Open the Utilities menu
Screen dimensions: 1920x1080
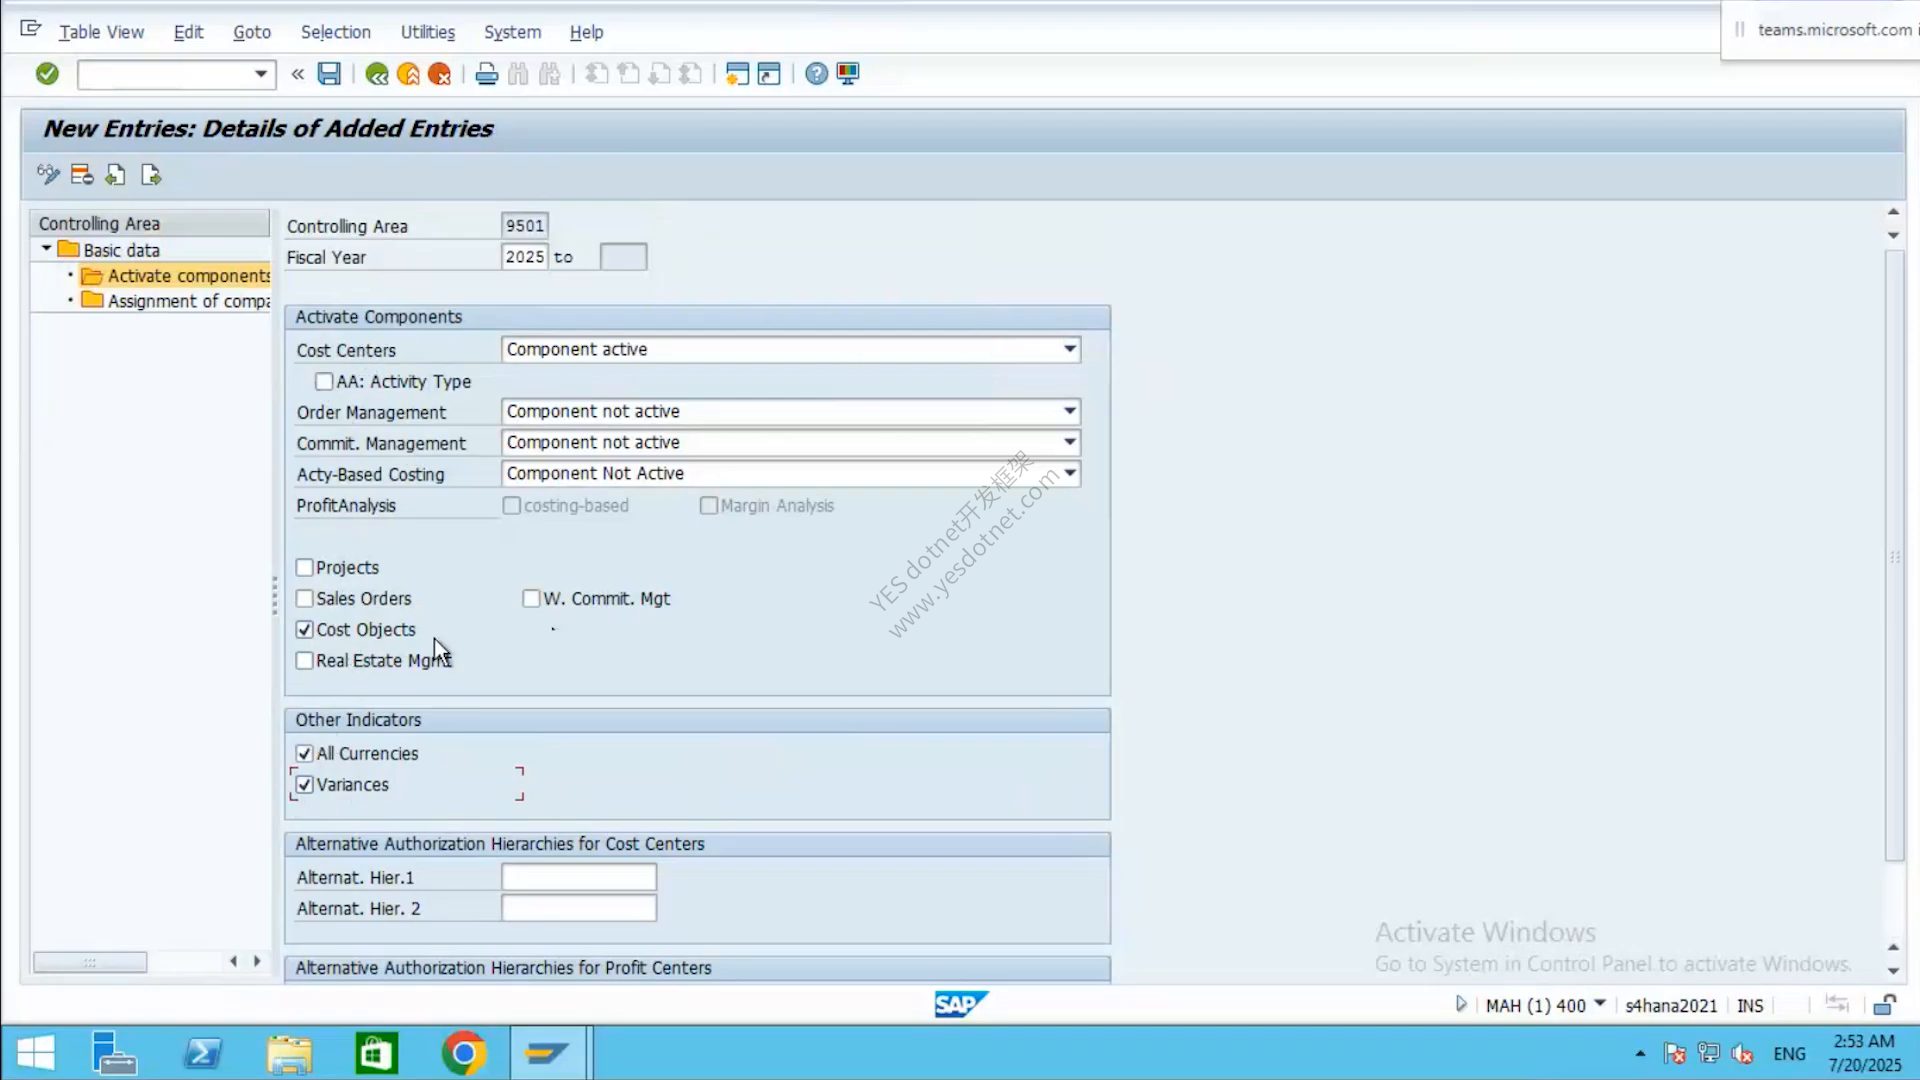427,32
